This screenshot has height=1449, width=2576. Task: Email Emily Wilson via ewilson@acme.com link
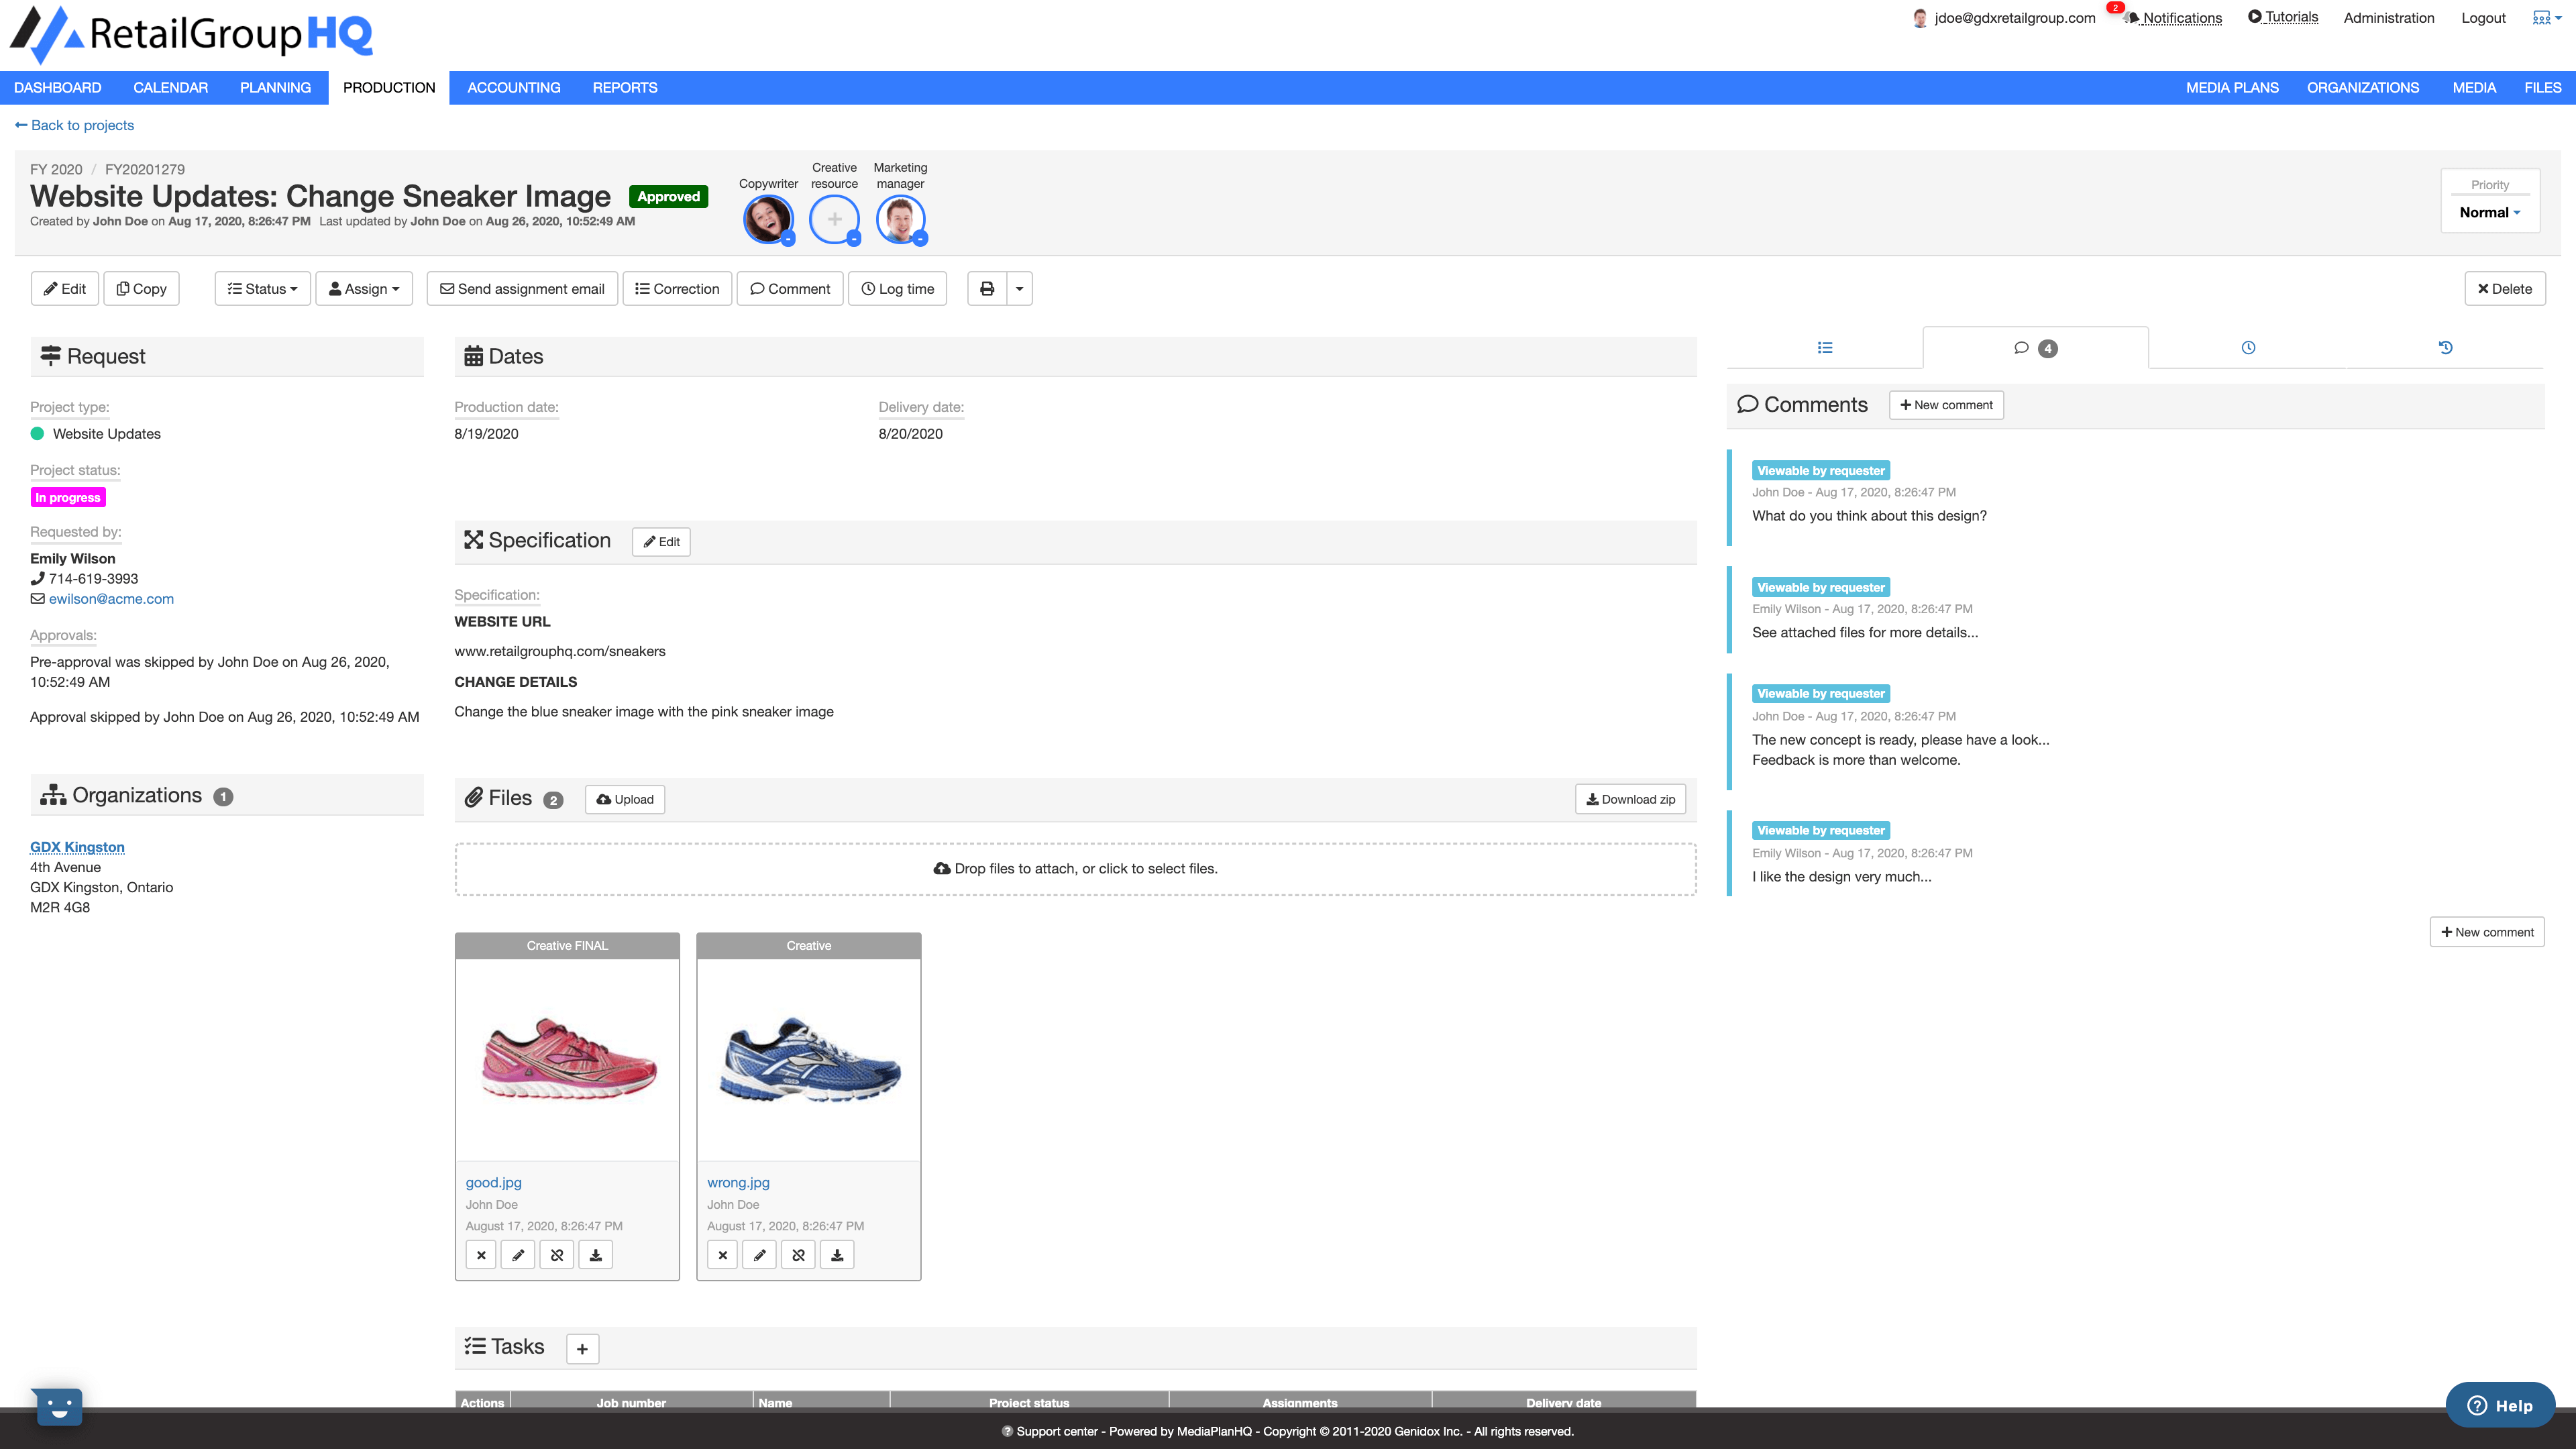tap(110, 598)
